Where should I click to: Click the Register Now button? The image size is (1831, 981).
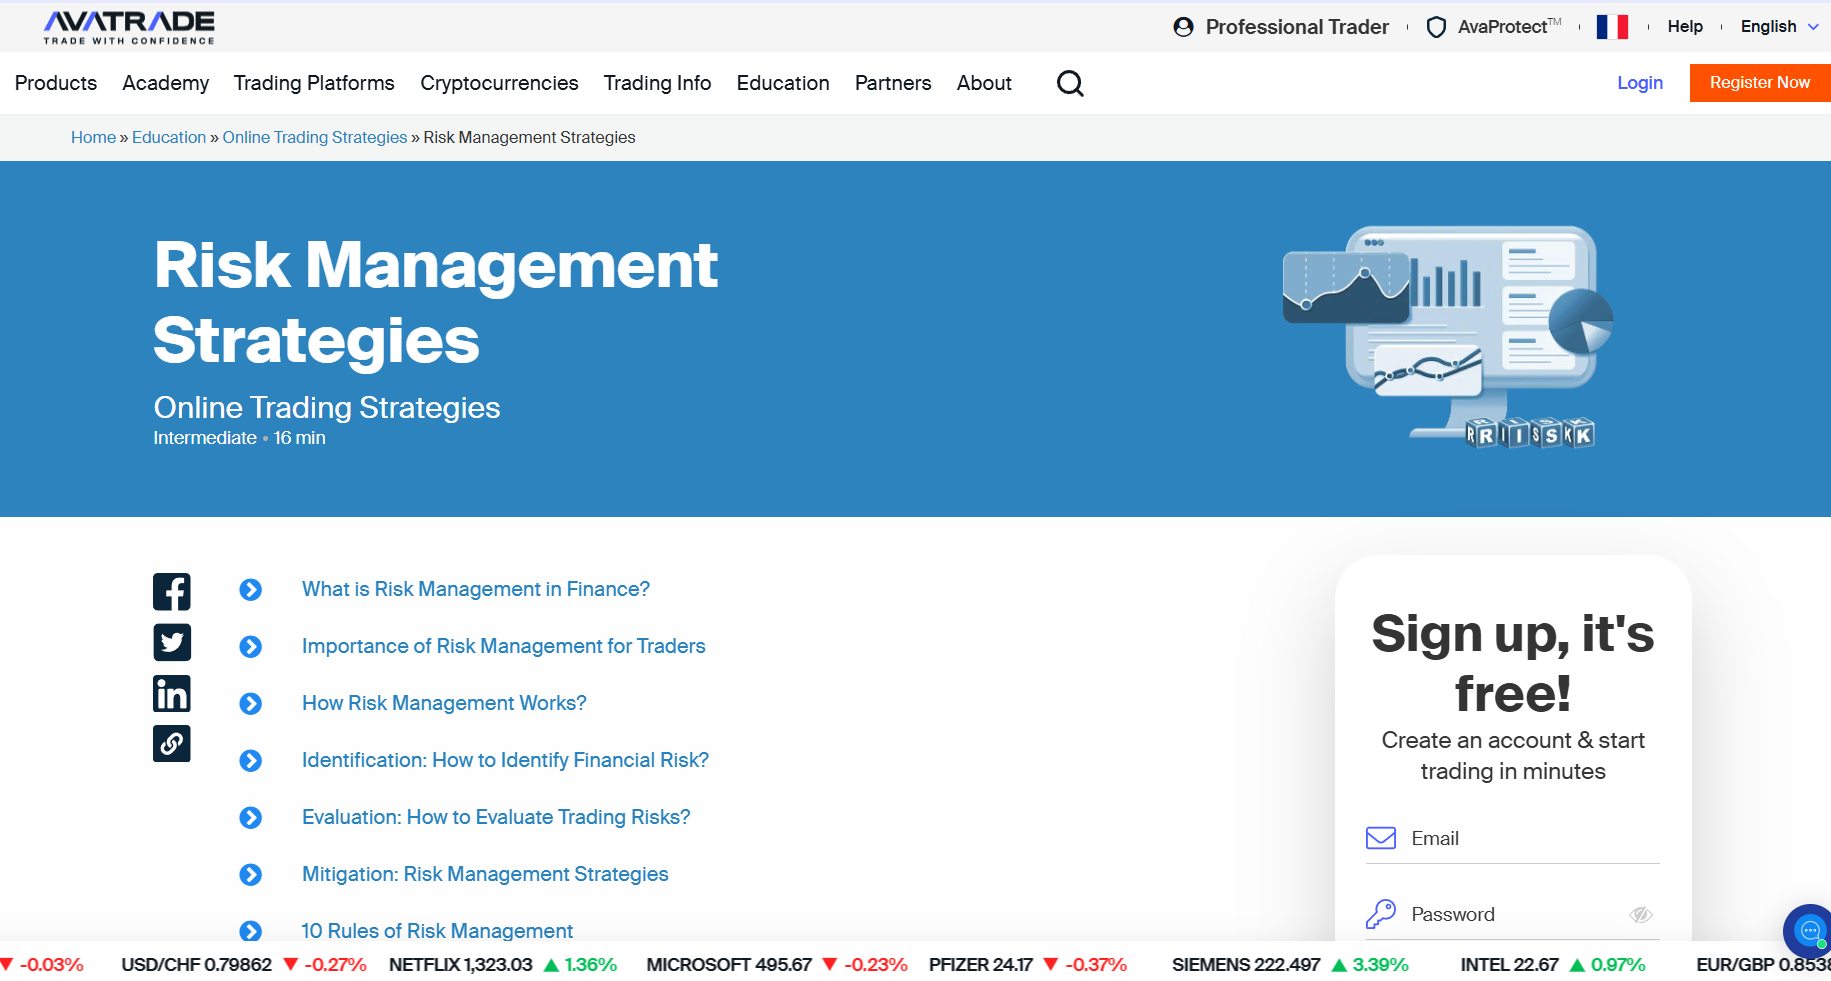tap(1760, 83)
